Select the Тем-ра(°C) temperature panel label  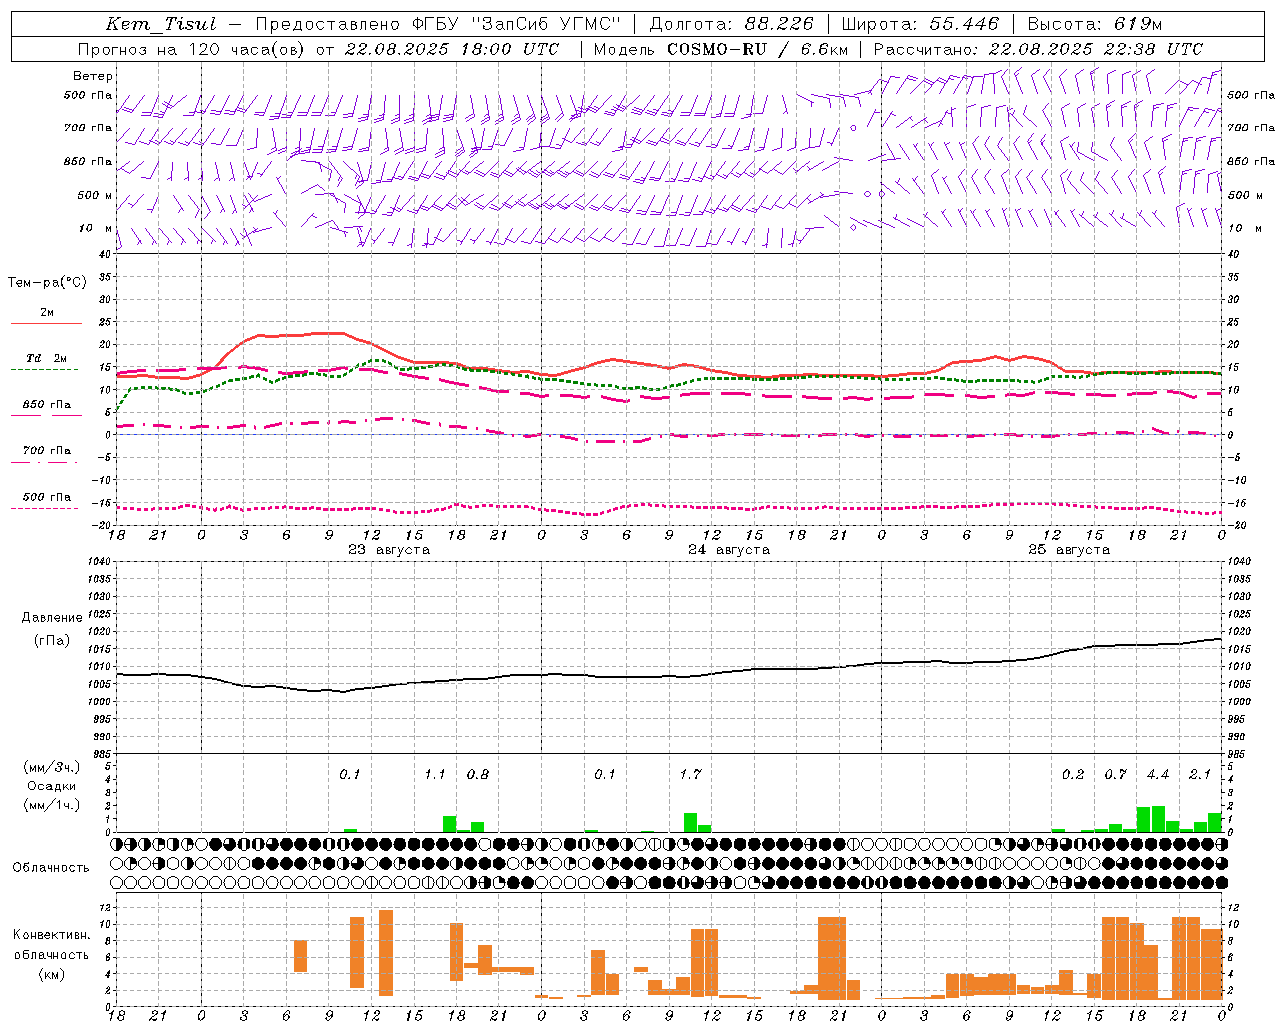point(47,283)
